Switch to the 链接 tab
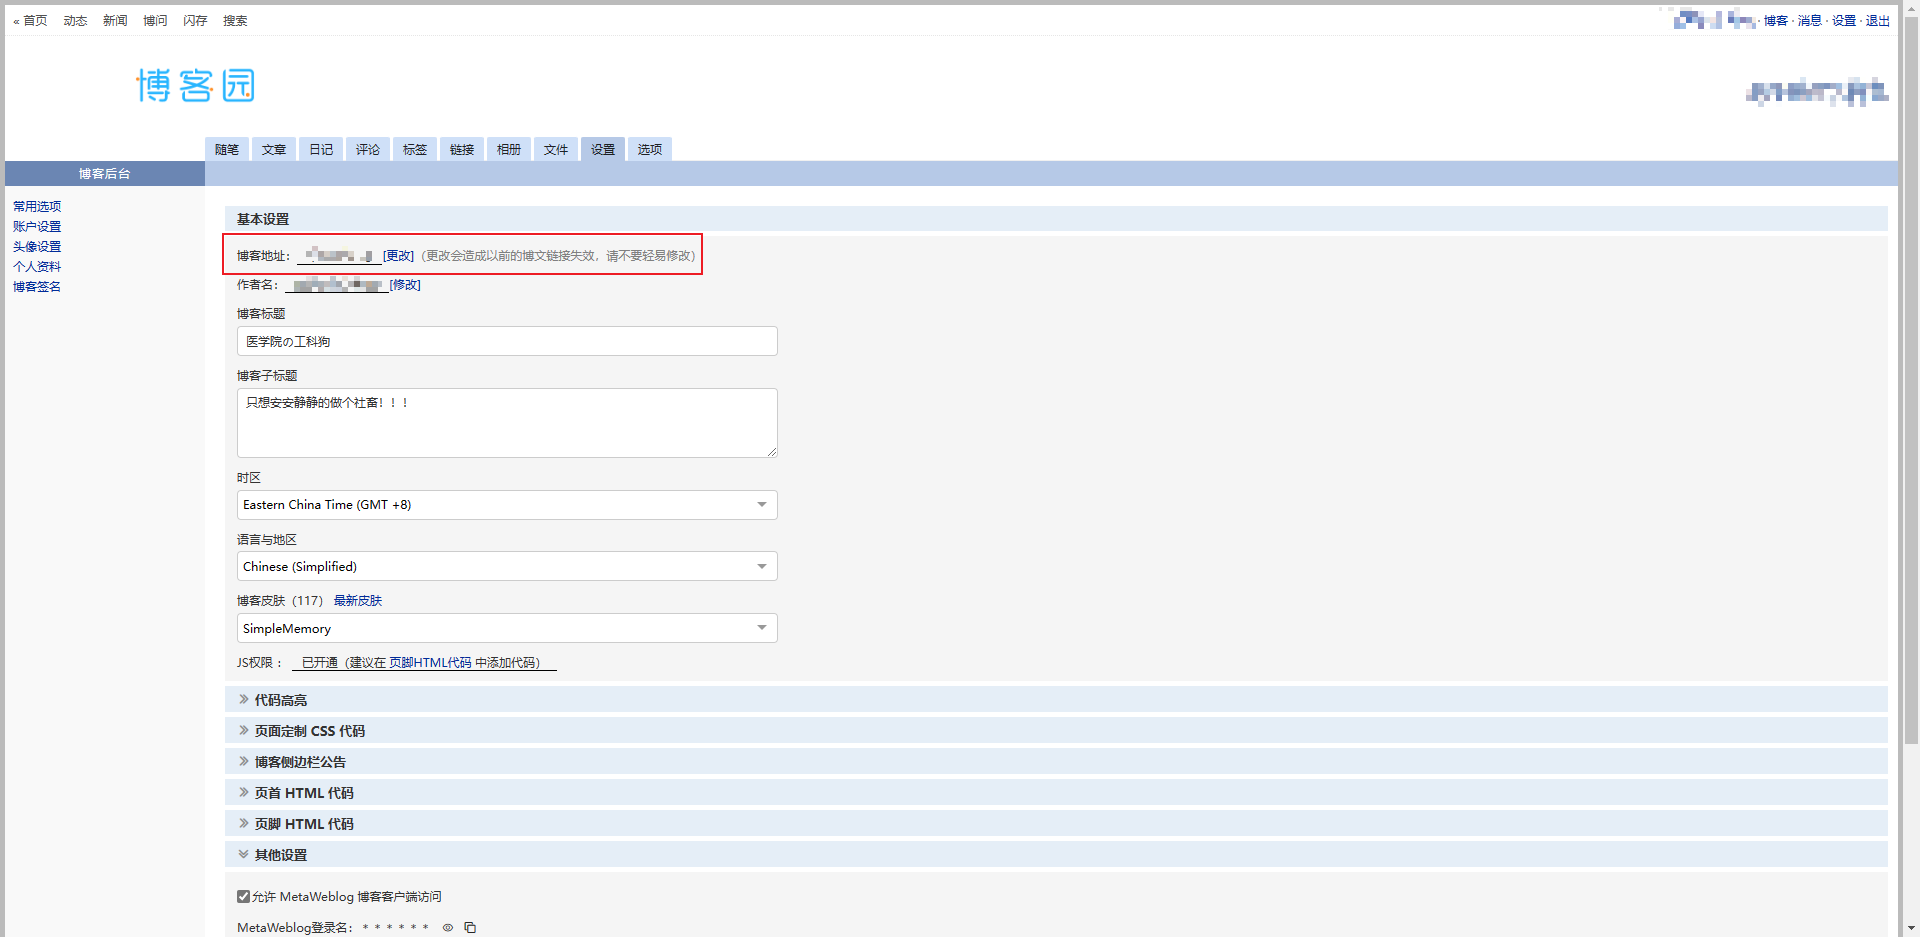Viewport: 1920px width, 937px height. pyautogui.click(x=462, y=150)
